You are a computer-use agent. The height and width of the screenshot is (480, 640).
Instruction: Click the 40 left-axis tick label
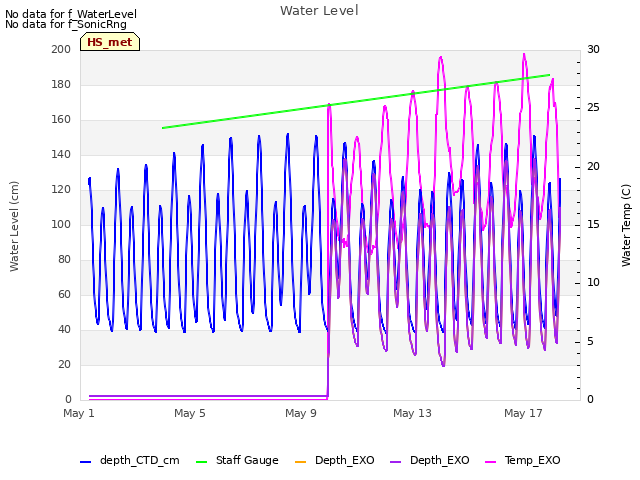(x=64, y=329)
